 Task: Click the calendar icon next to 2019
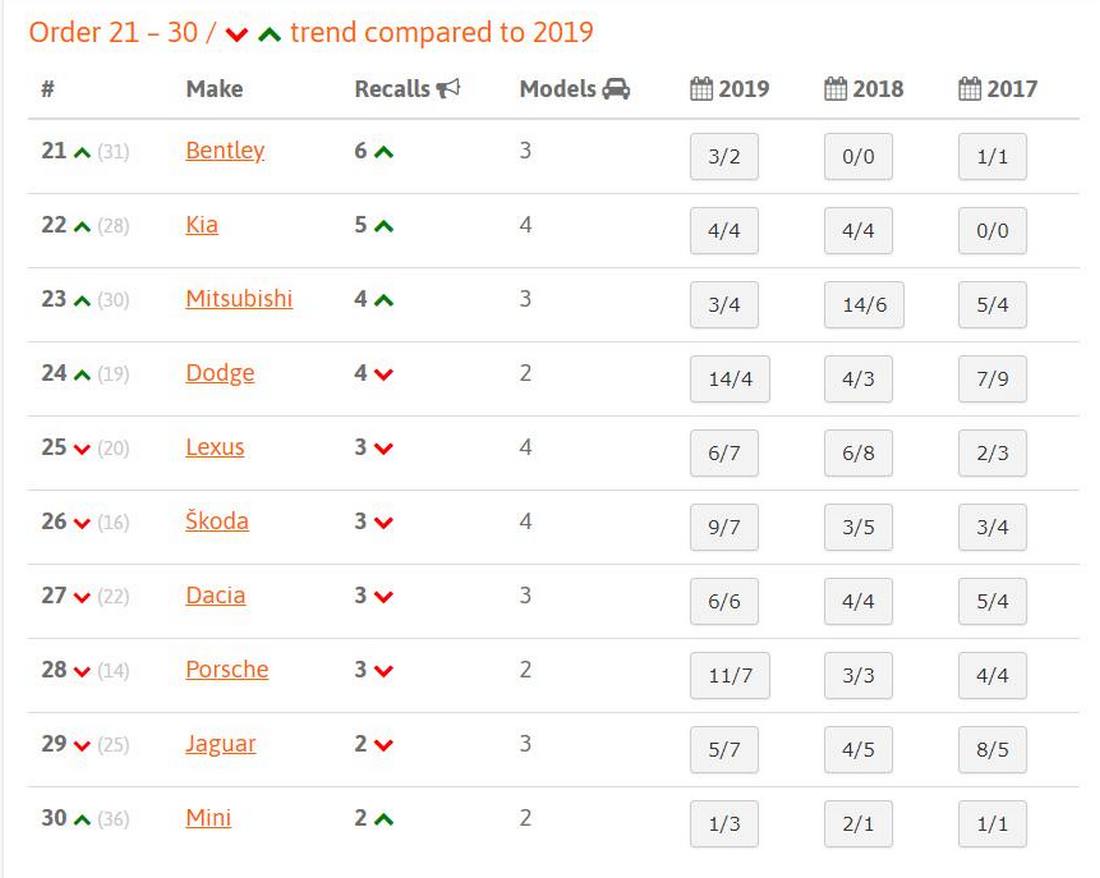click(702, 89)
